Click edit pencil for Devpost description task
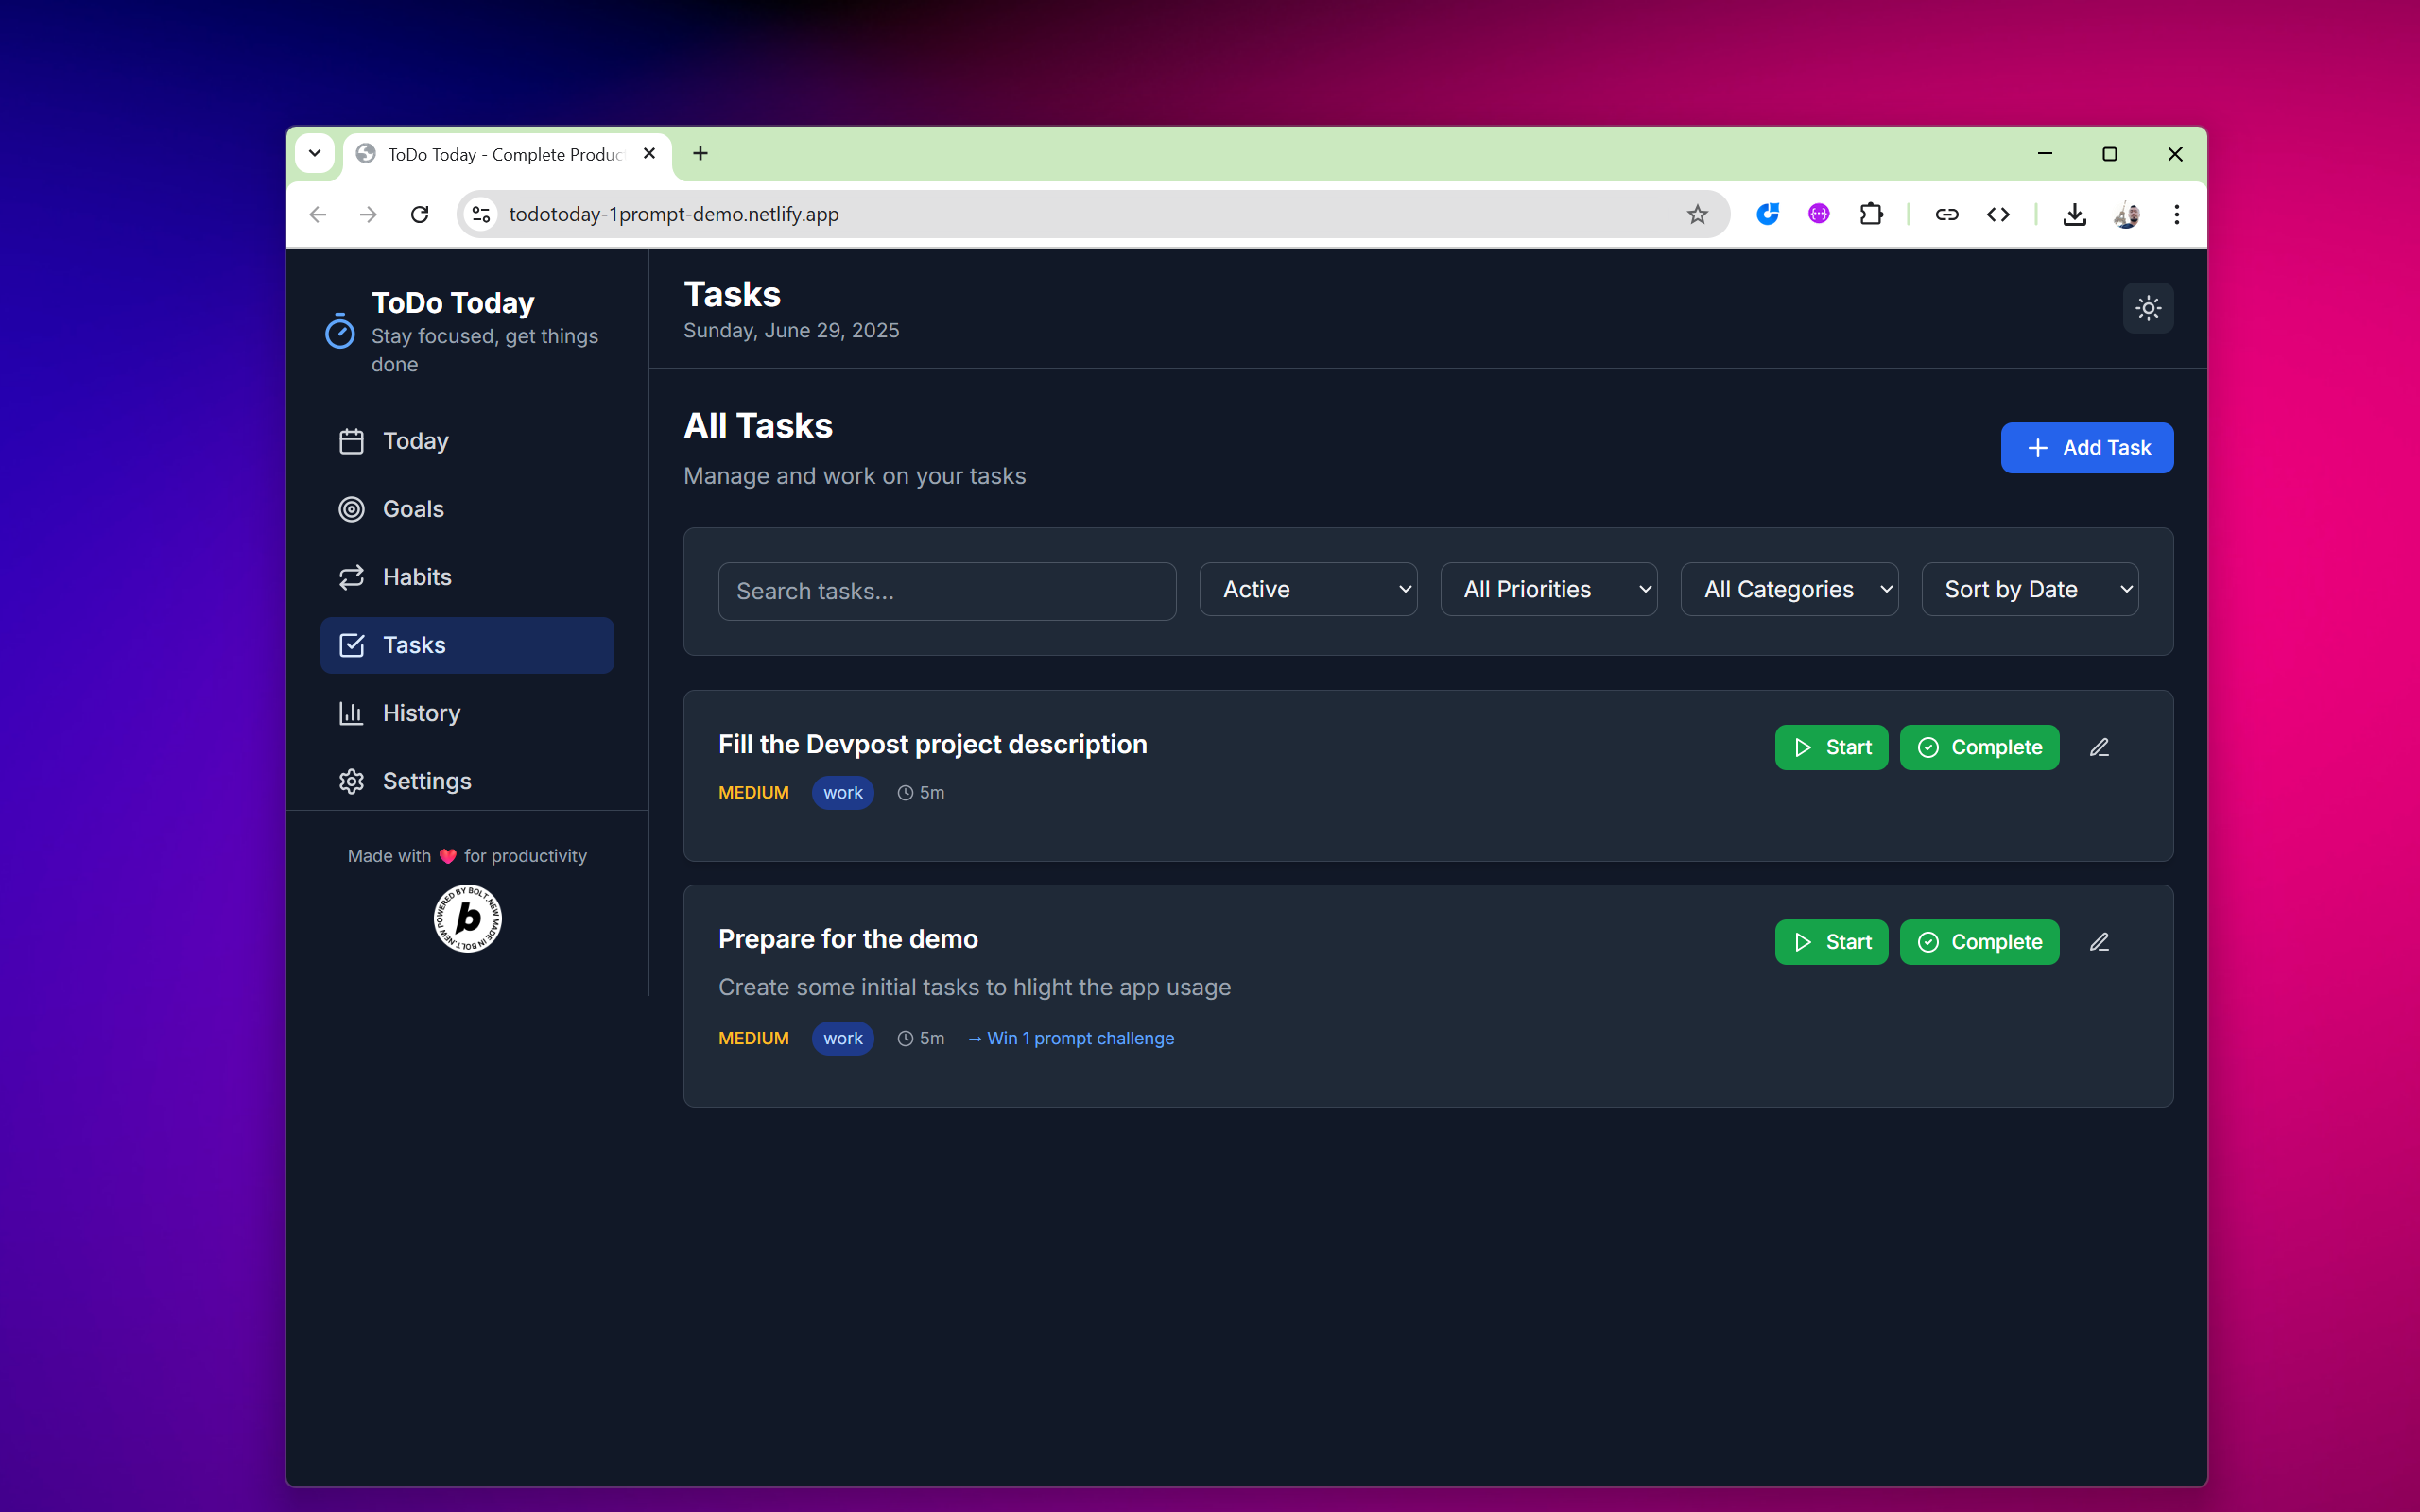2420x1512 pixels. [x=2099, y=747]
